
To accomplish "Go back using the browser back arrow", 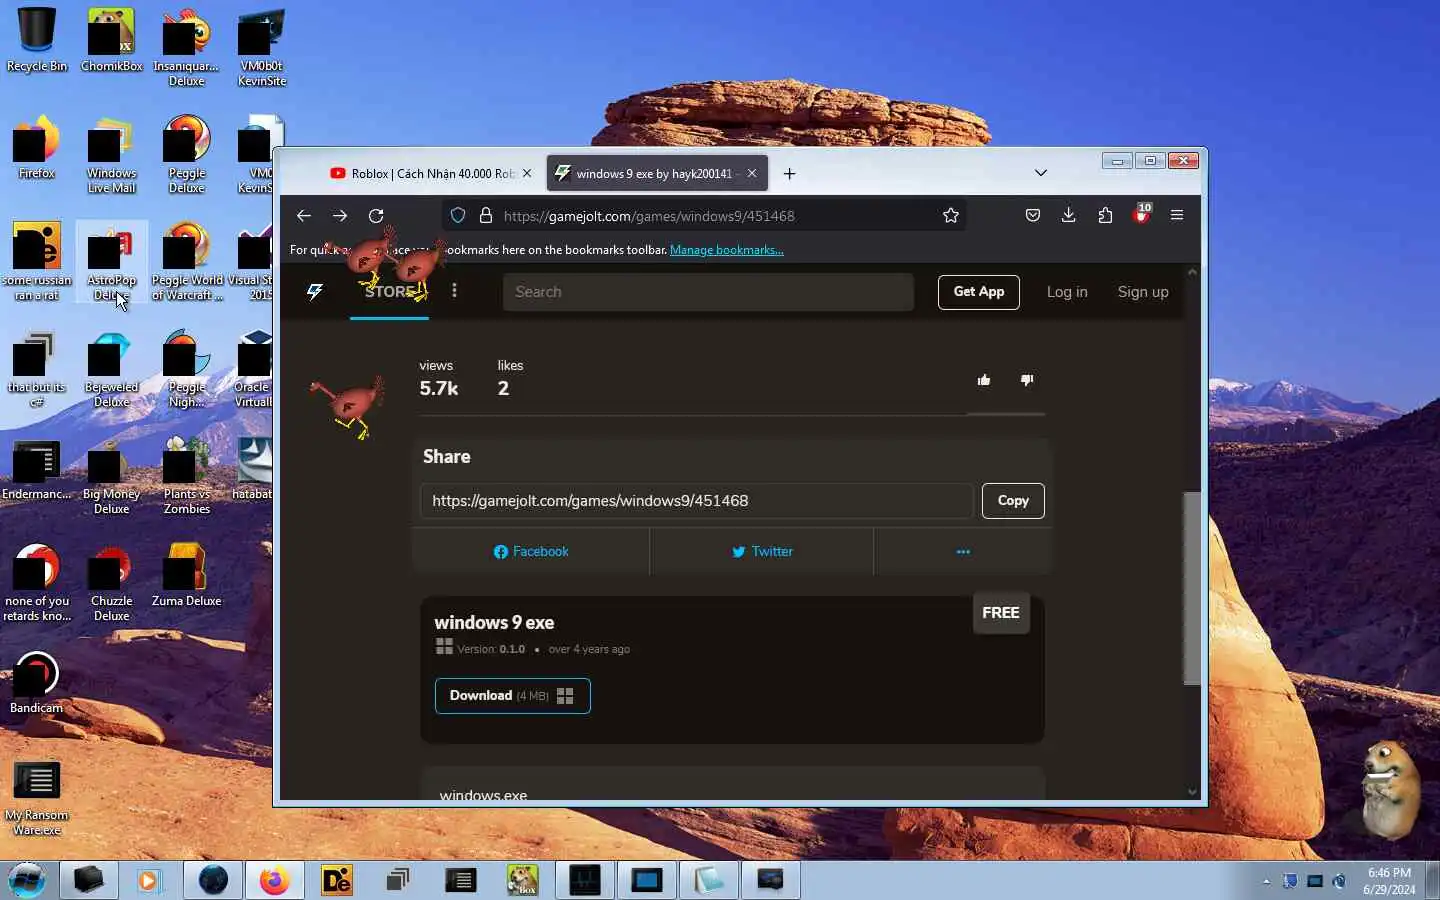I will tap(304, 216).
